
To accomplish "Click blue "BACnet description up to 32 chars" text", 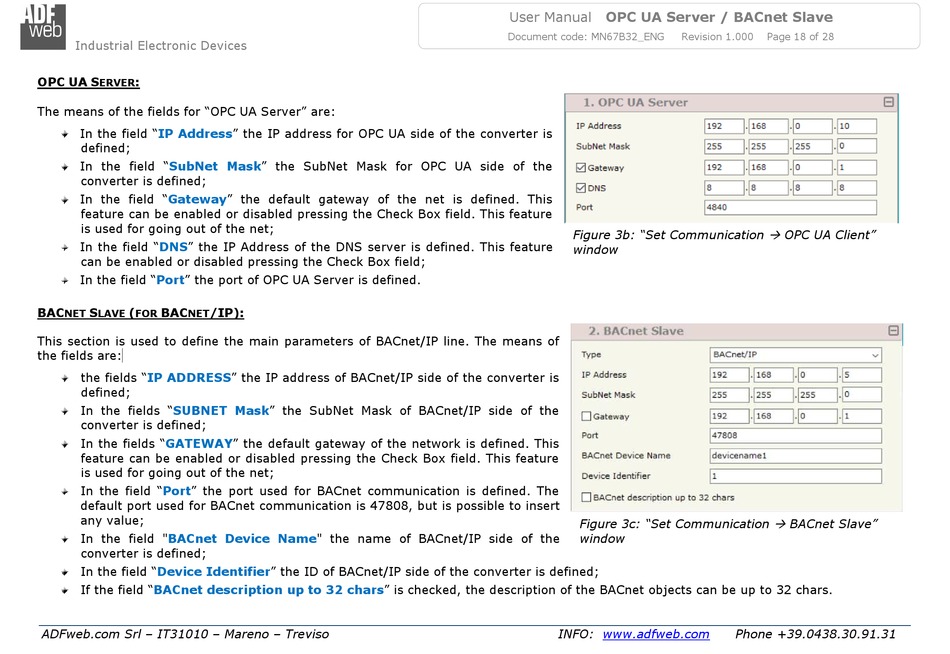I will [268, 590].
